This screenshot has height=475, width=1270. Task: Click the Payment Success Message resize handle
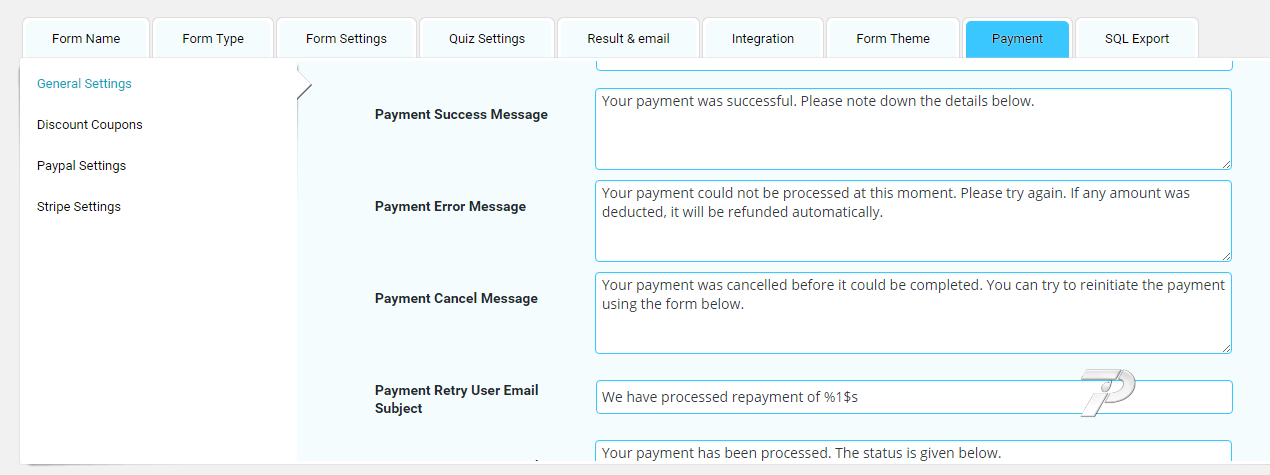(x=1225, y=163)
